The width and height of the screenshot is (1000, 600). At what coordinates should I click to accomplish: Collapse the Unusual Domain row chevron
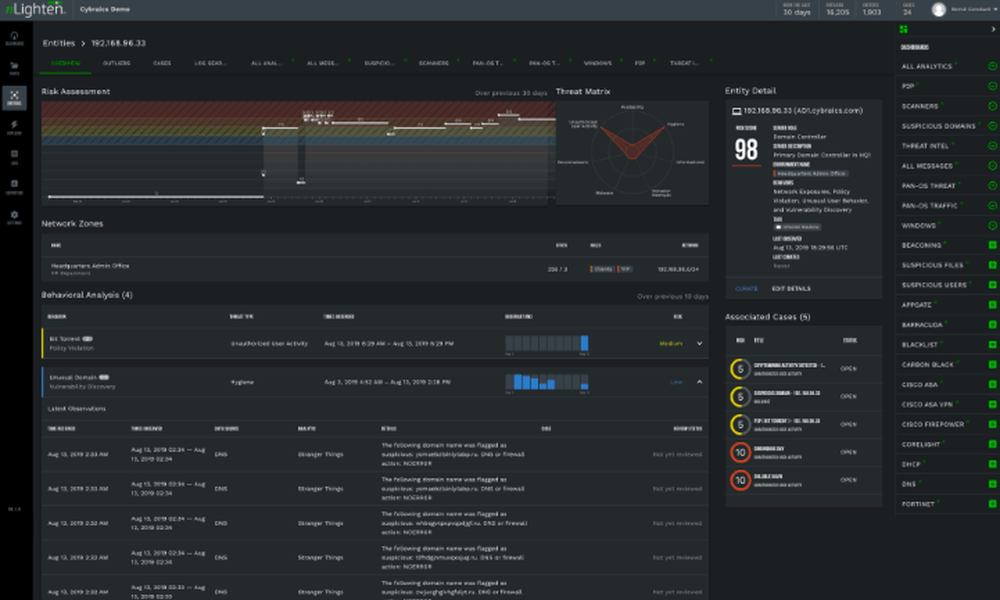pos(699,381)
